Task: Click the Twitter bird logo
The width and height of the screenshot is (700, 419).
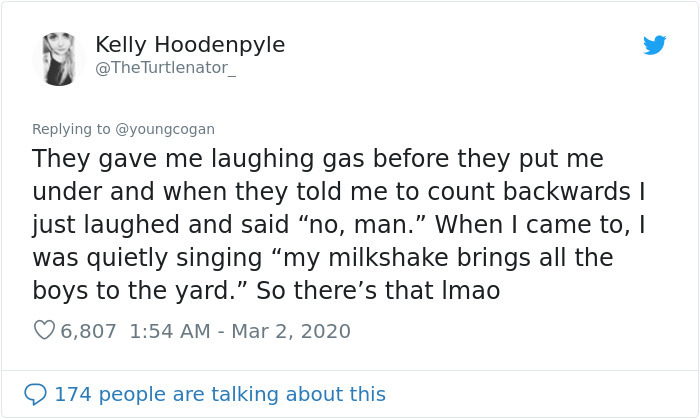Action: coord(655,45)
